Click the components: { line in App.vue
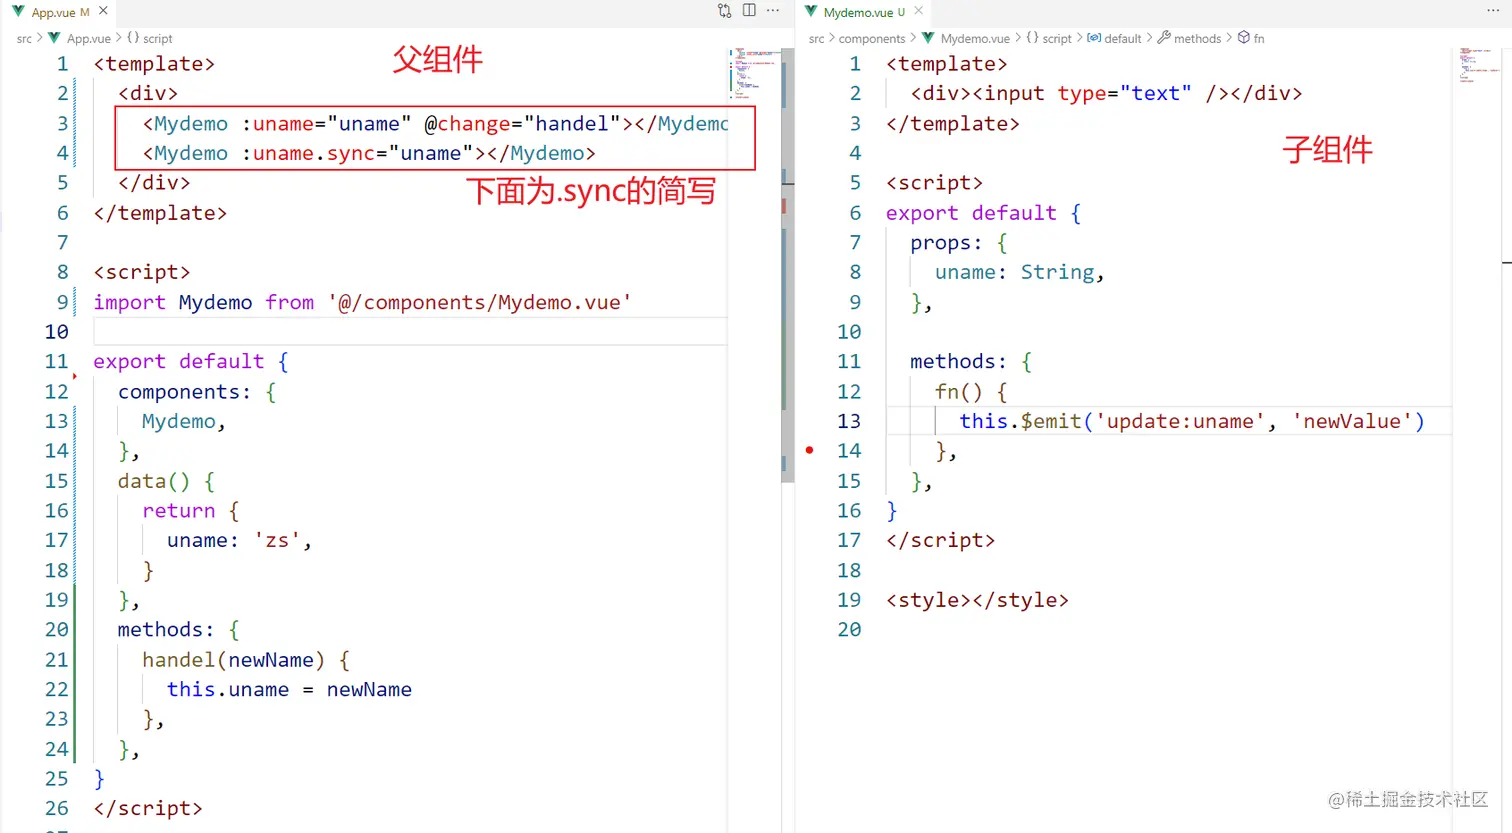1512x833 pixels. click(196, 392)
